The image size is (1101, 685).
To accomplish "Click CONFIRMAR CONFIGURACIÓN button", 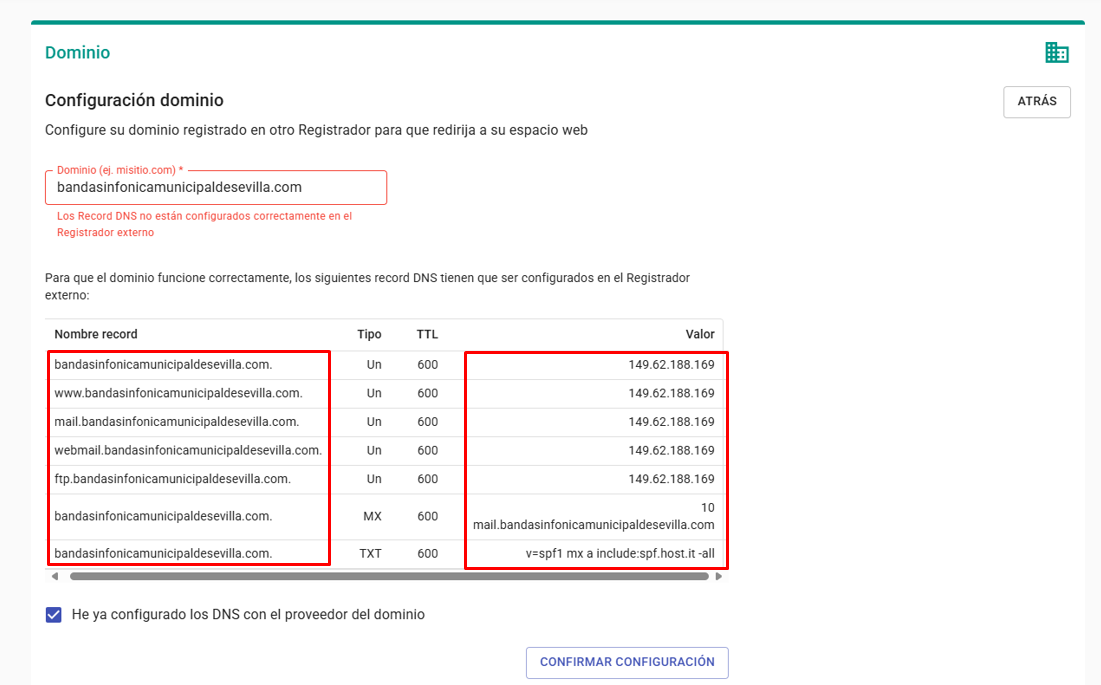I will pyautogui.click(x=627, y=663).
